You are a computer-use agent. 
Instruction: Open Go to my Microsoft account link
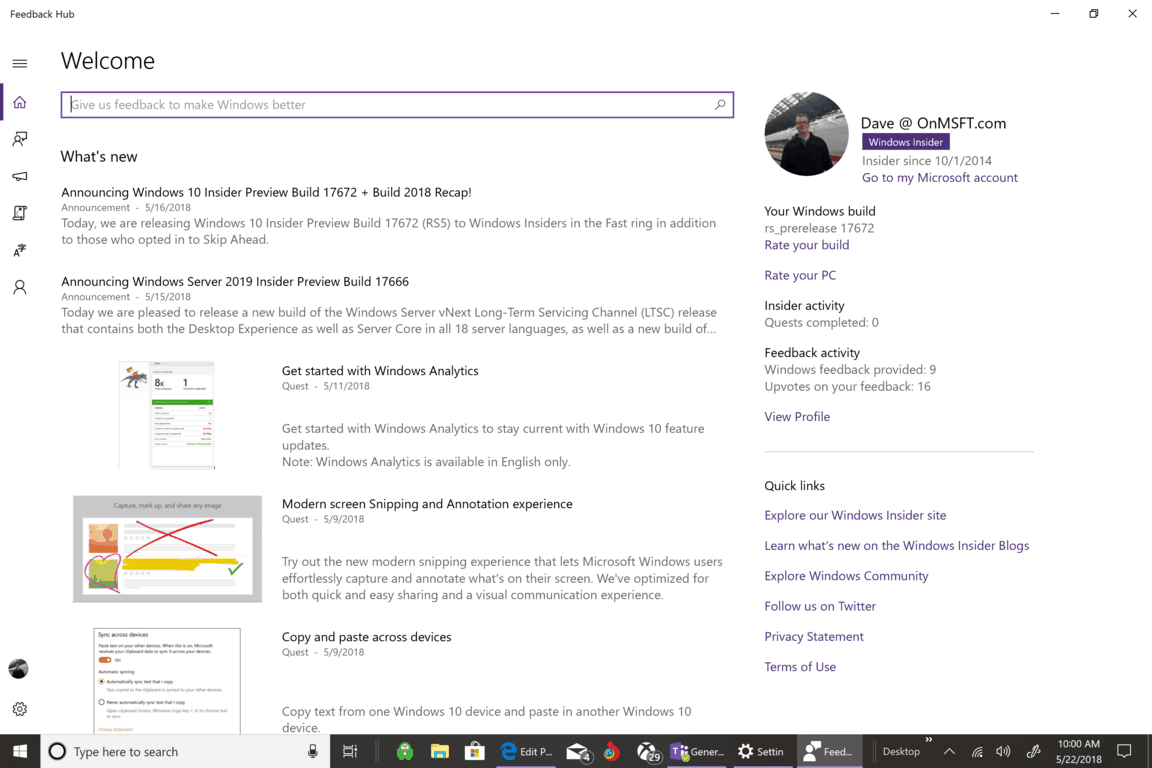click(x=940, y=177)
